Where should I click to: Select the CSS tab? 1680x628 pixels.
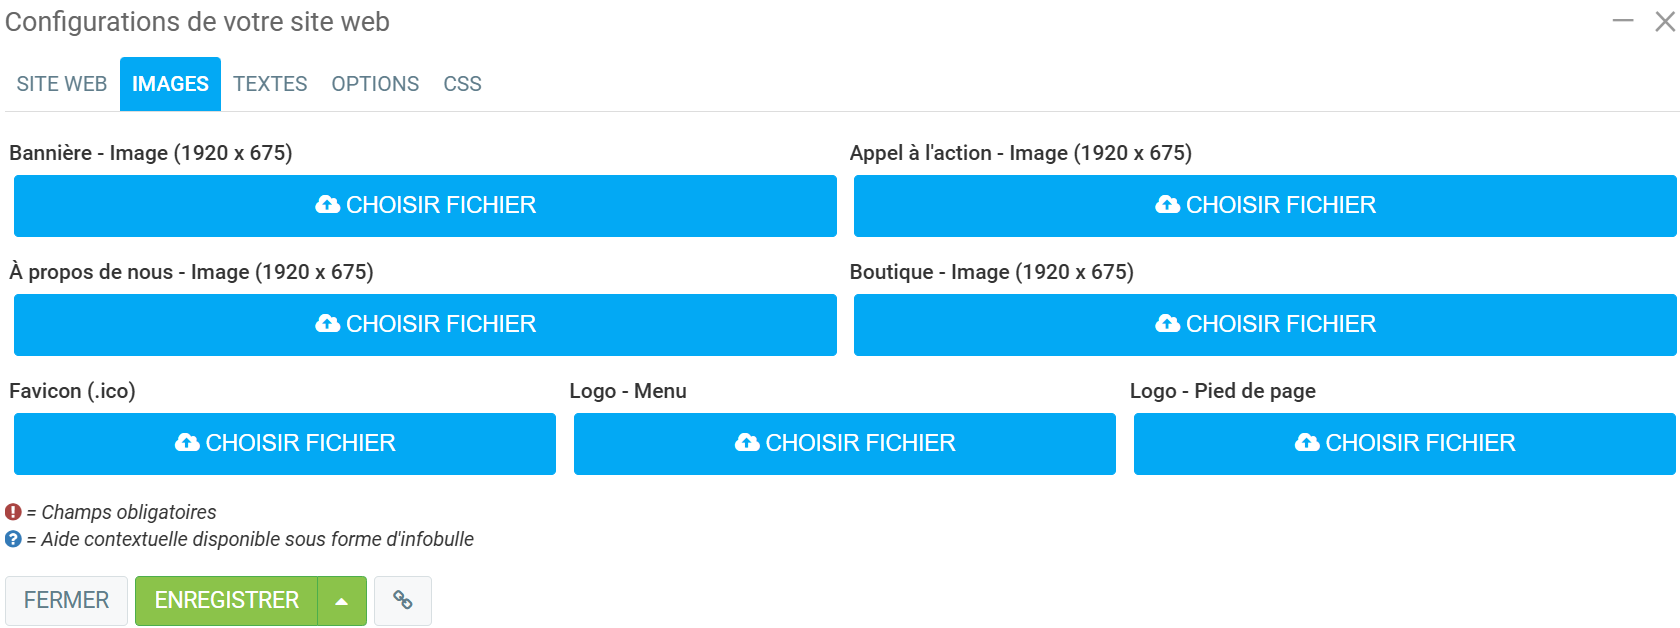[x=462, y=84]
